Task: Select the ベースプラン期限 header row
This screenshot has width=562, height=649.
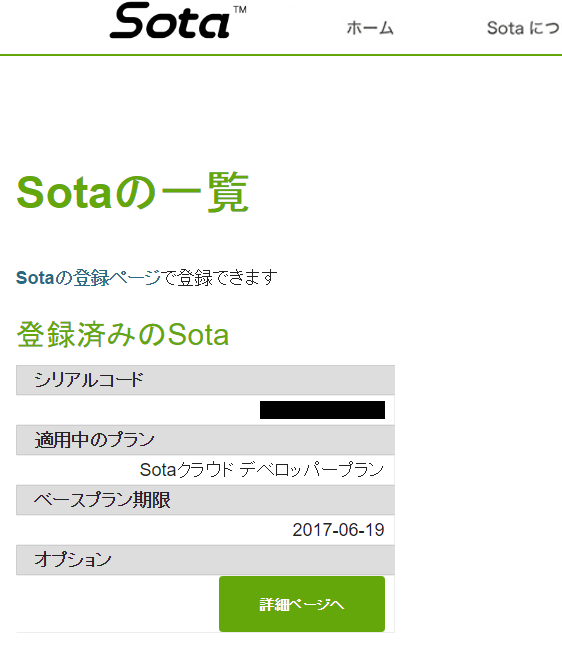Action: [205, 500]
